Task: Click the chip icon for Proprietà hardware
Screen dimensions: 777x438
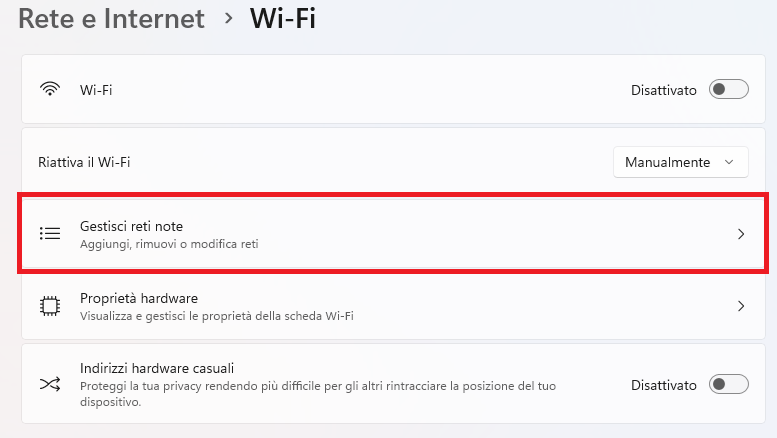Action: tap(50, 306)
